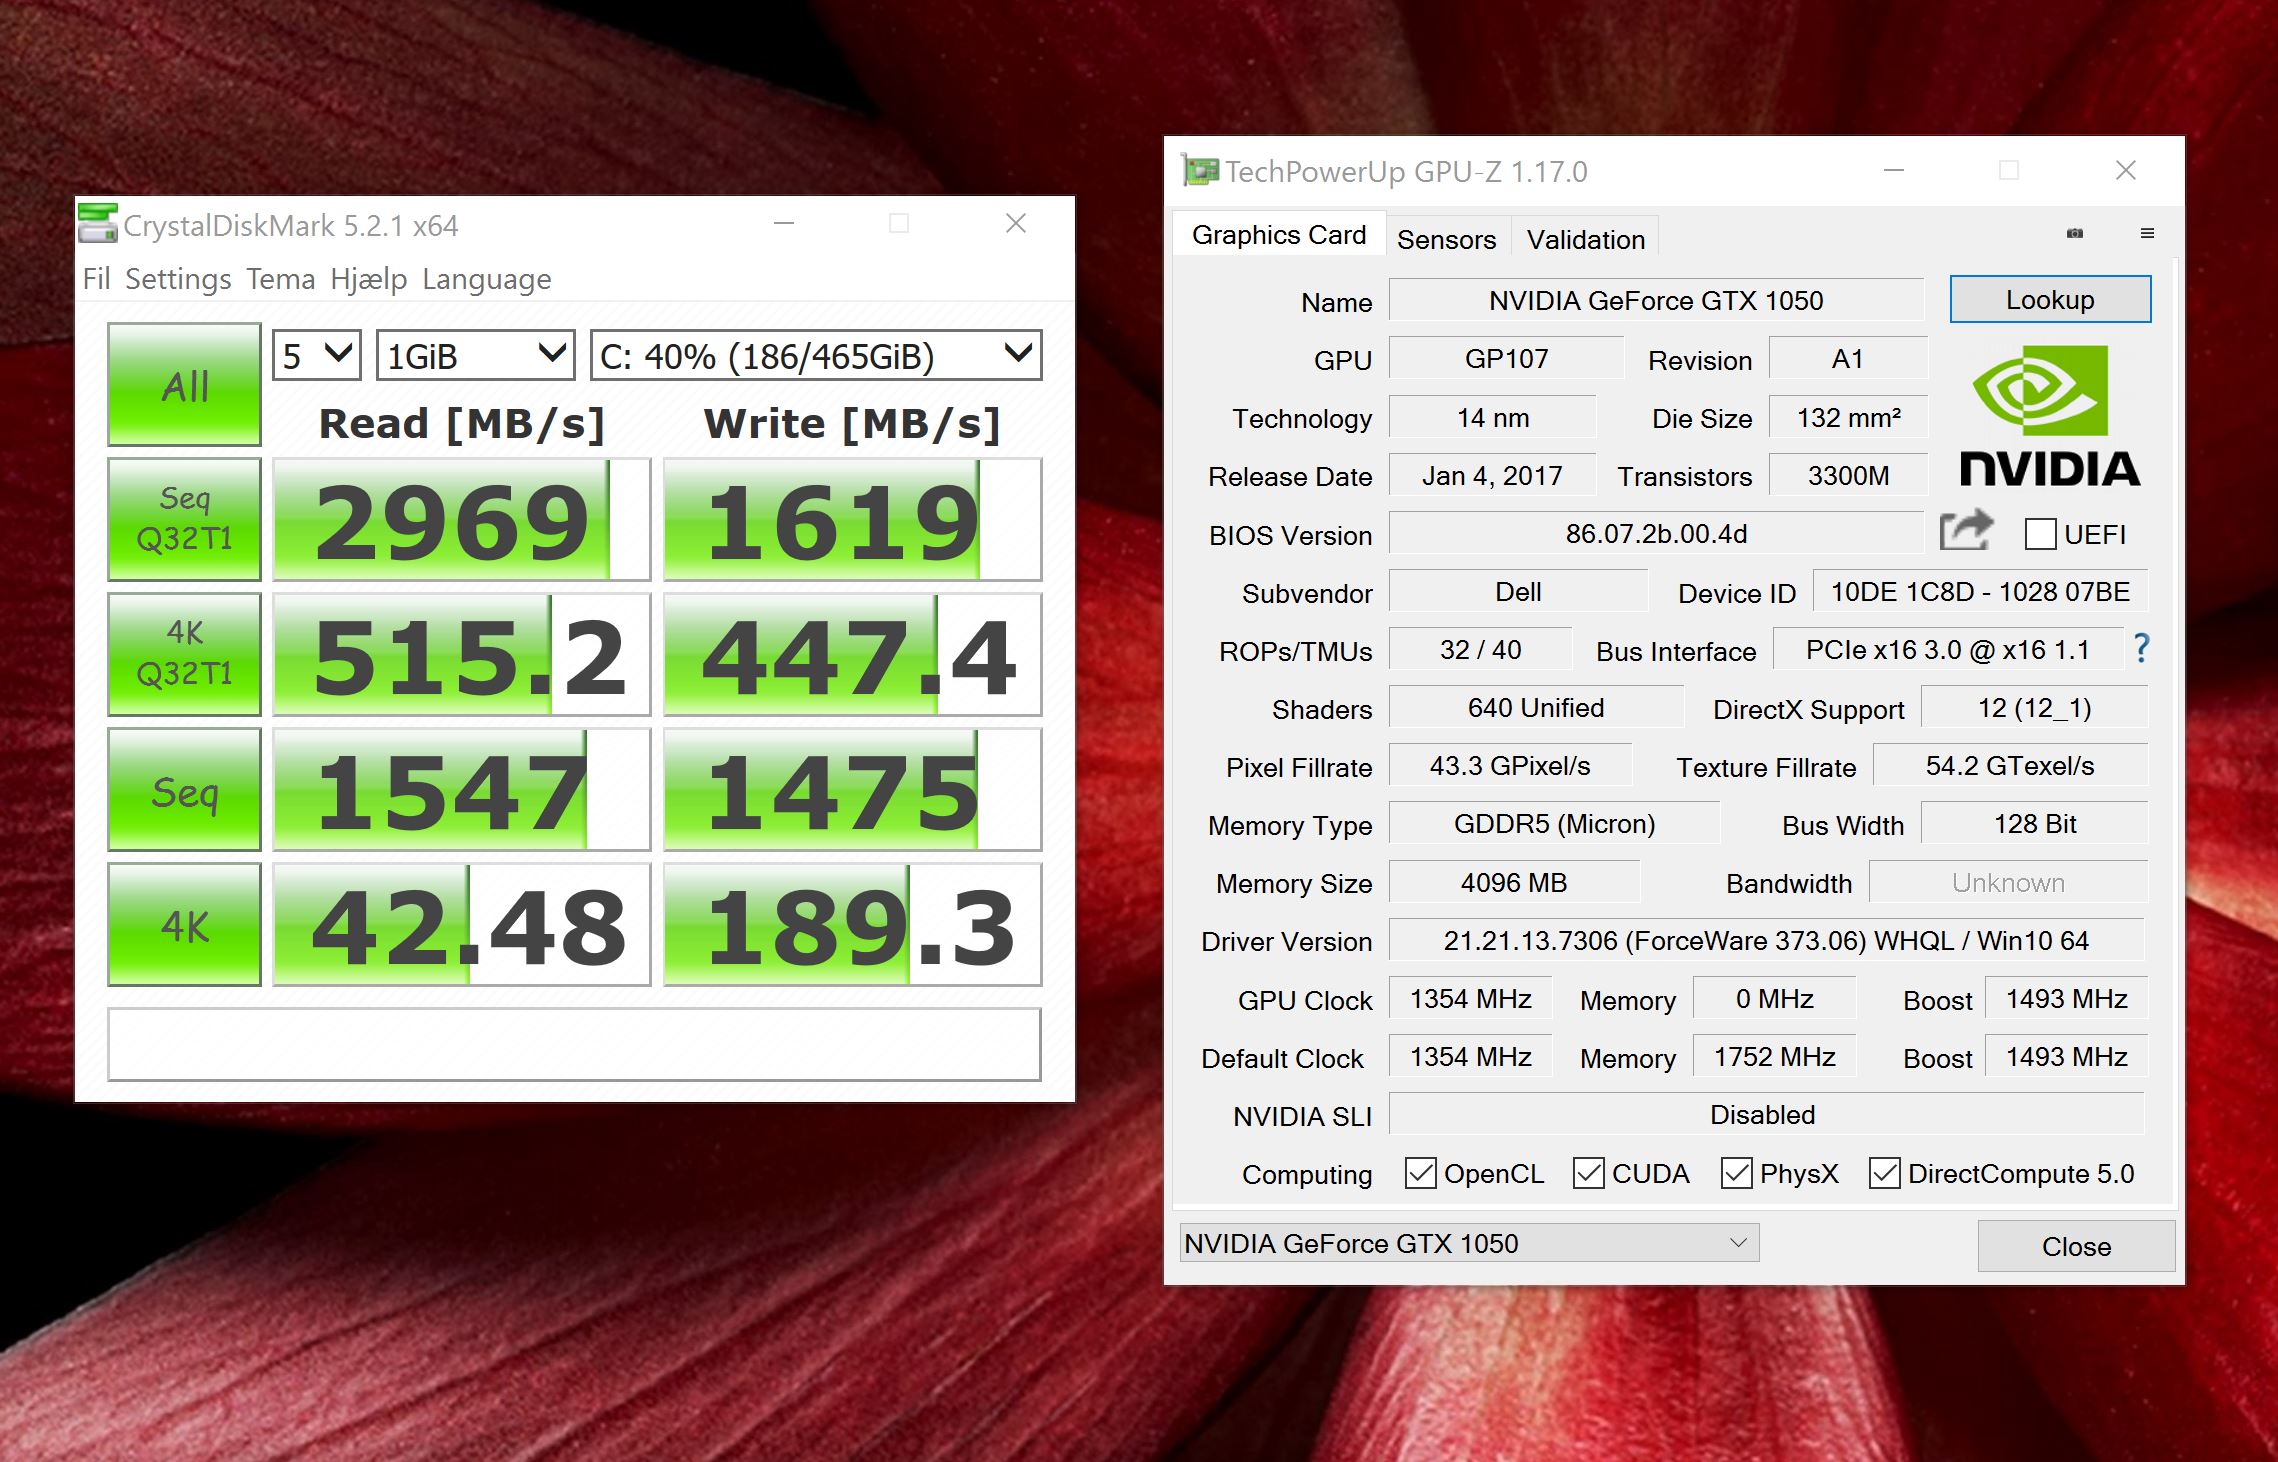This screenshot has width=2278, height=1462.
Task: Click the Shaders value 640 Unified
Action: coord(1536,707)
